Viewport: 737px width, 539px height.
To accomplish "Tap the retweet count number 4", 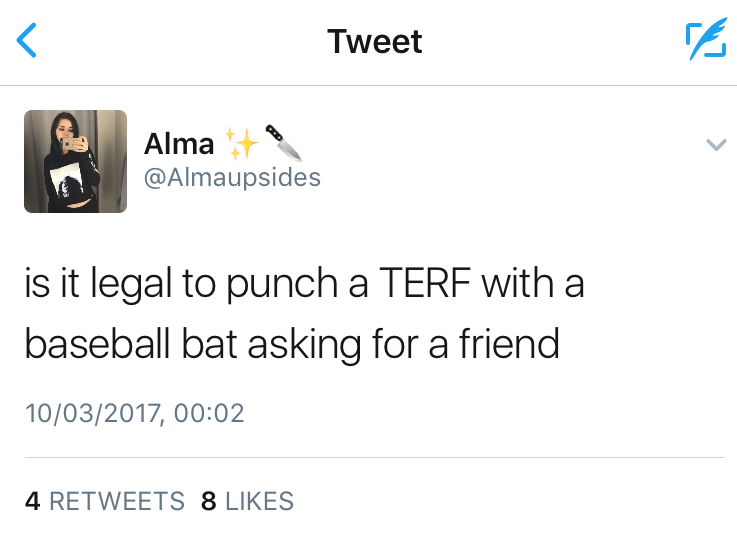I will pyautogui.click(x=32, y=501).
